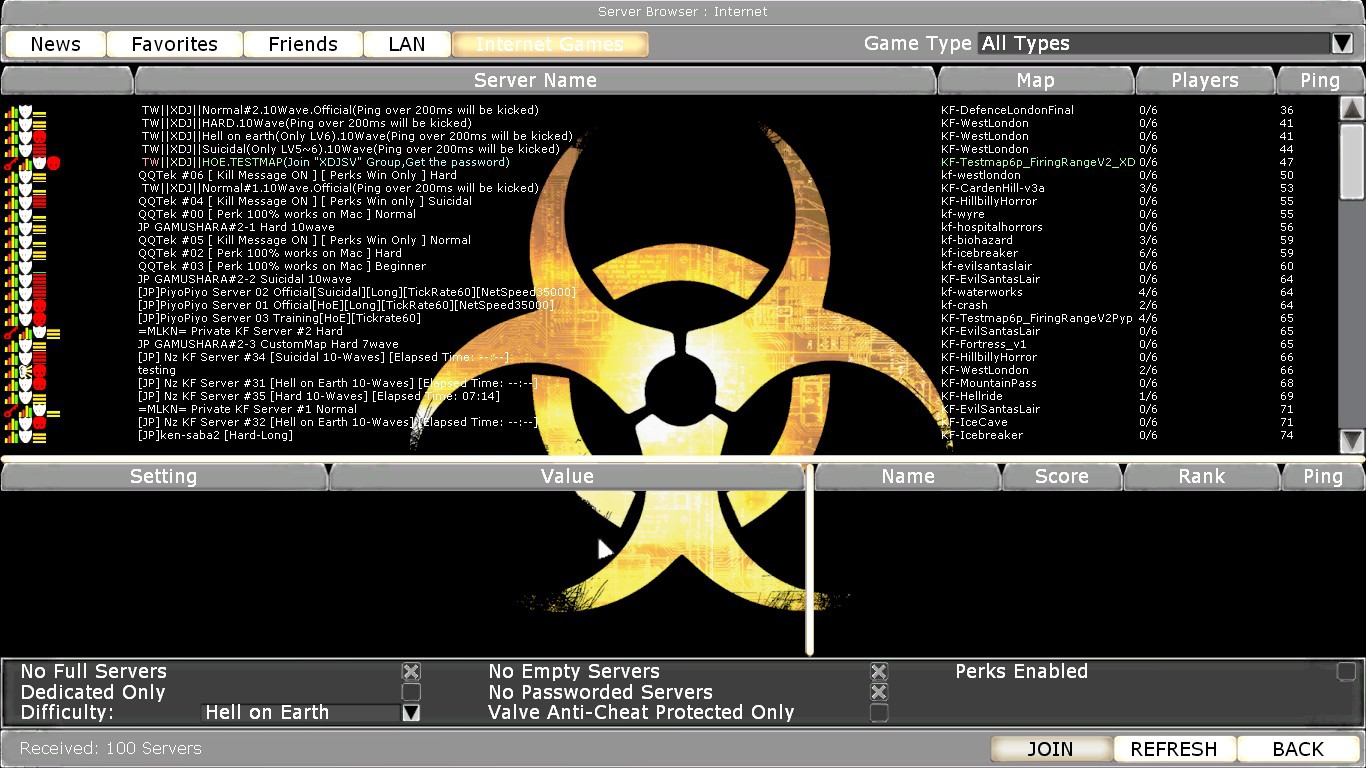Click the key icon on the HOE.TESTMAP row

pyautogui.click(x=11, y=162)
